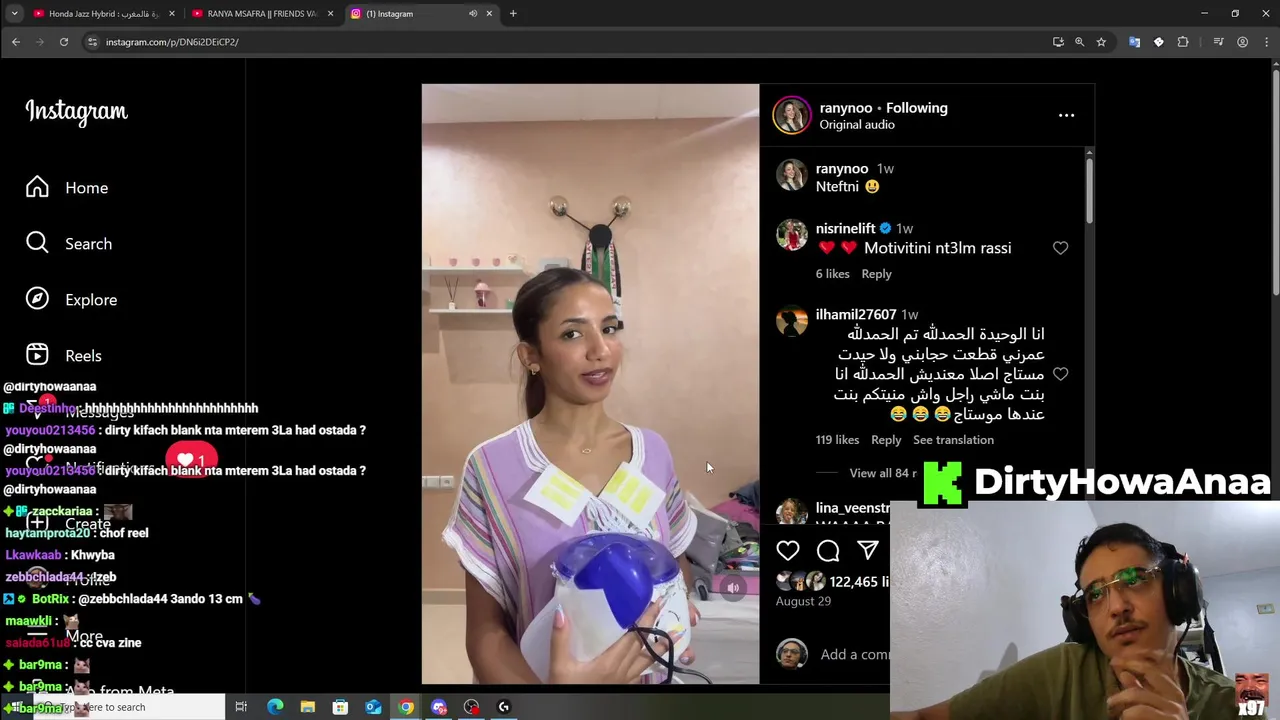Open Microsoft Store from taskbar
The height and width of the screenshot is (720, 1280).
(x=340, y=707)
